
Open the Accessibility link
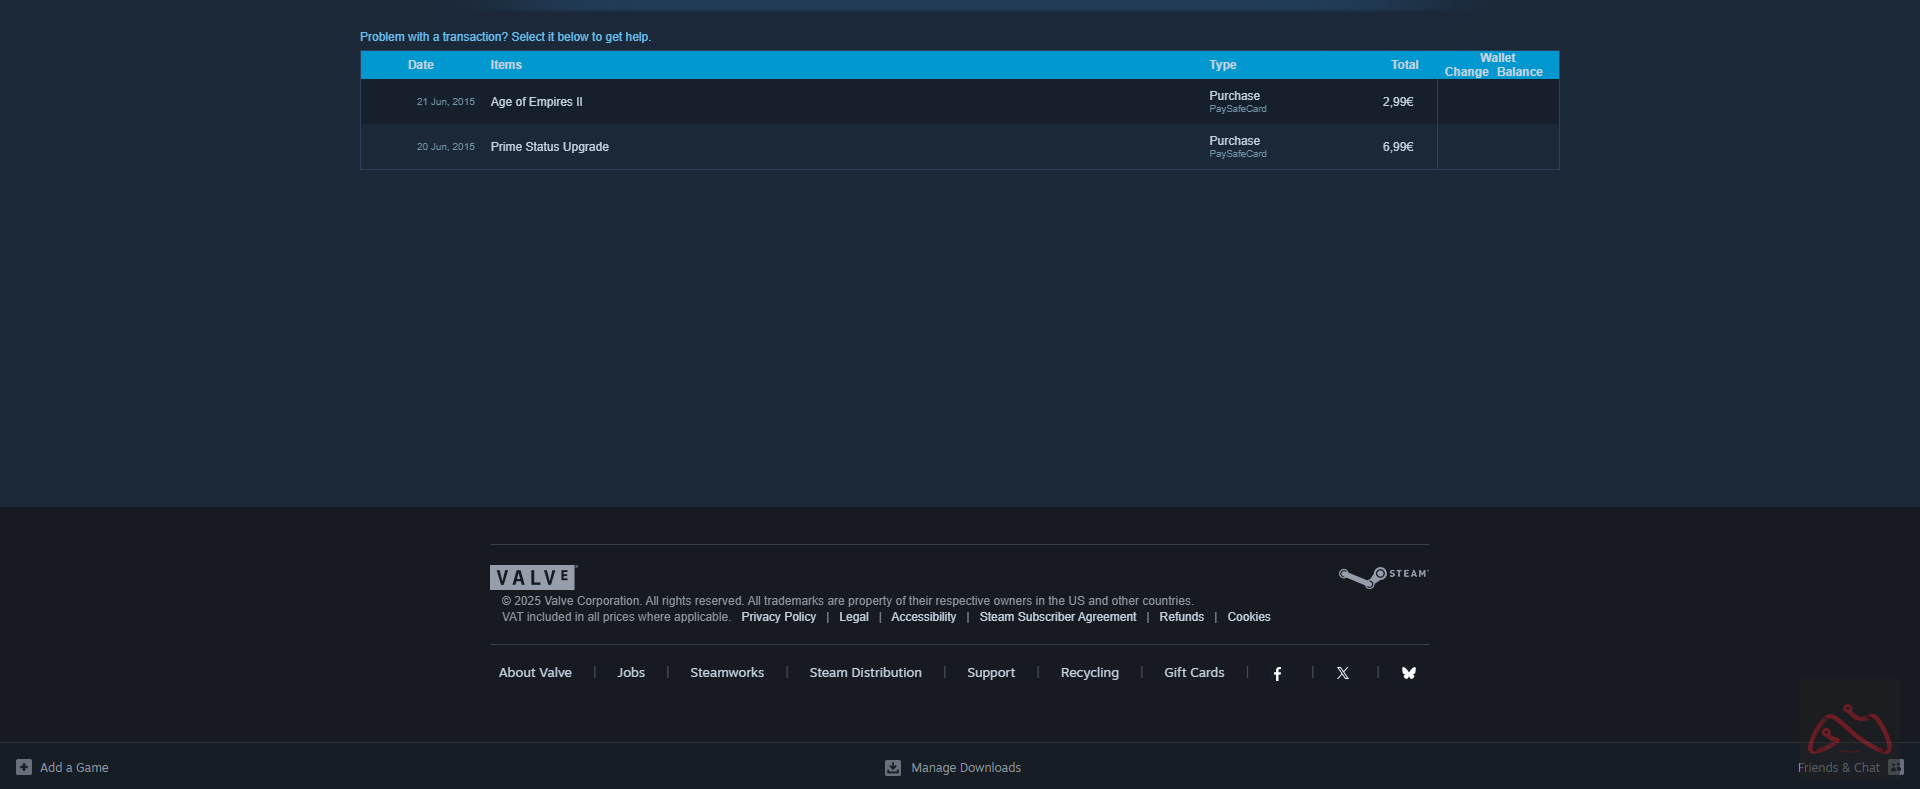coord(923,617)
